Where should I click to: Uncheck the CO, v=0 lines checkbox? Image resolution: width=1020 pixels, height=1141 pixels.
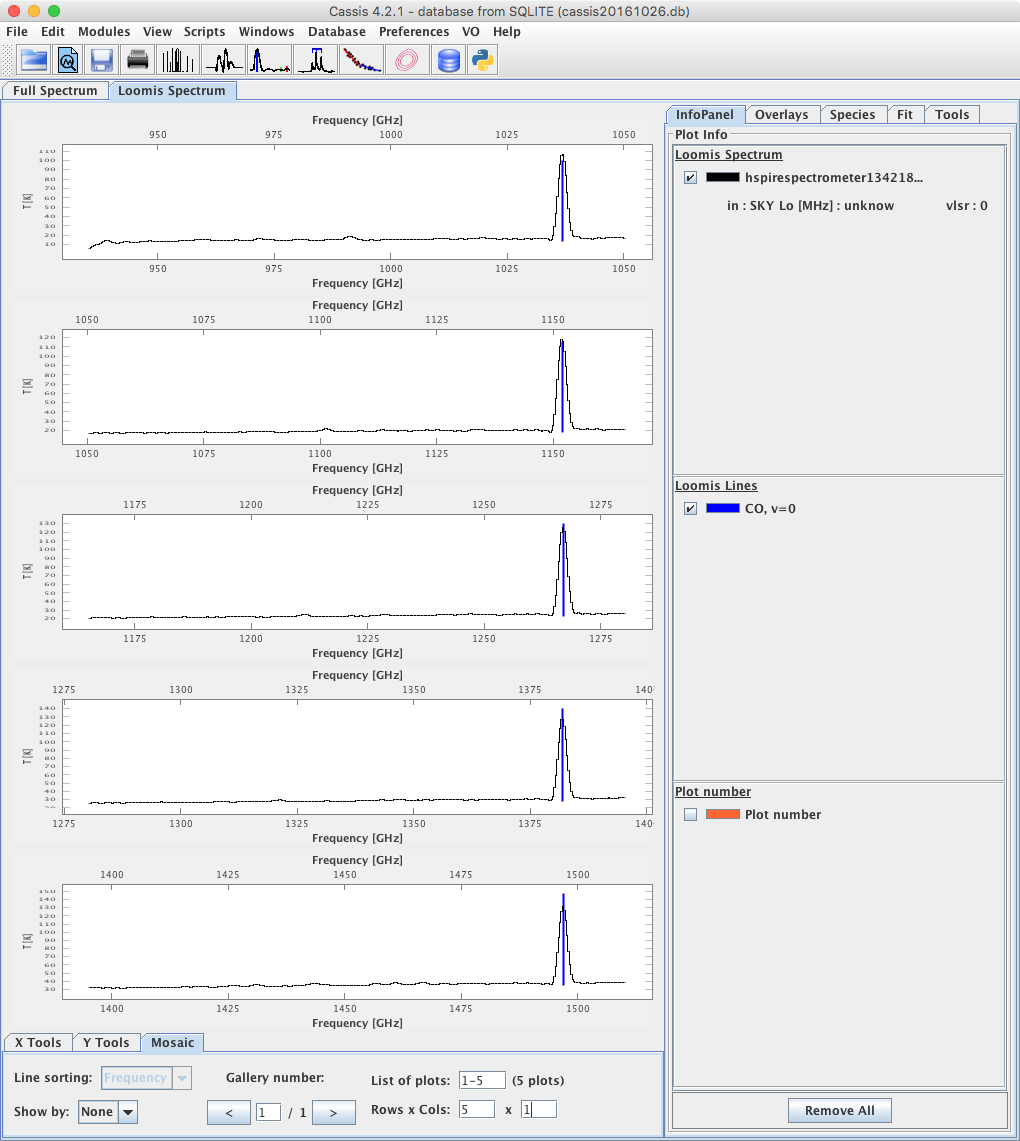coord(690,509)
